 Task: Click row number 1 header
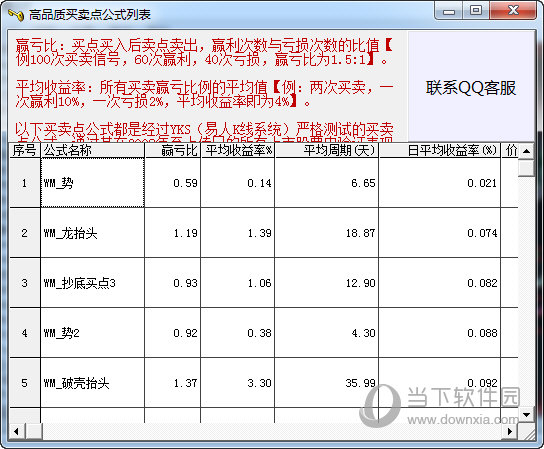pyautogui.click(x=25, y=183)
